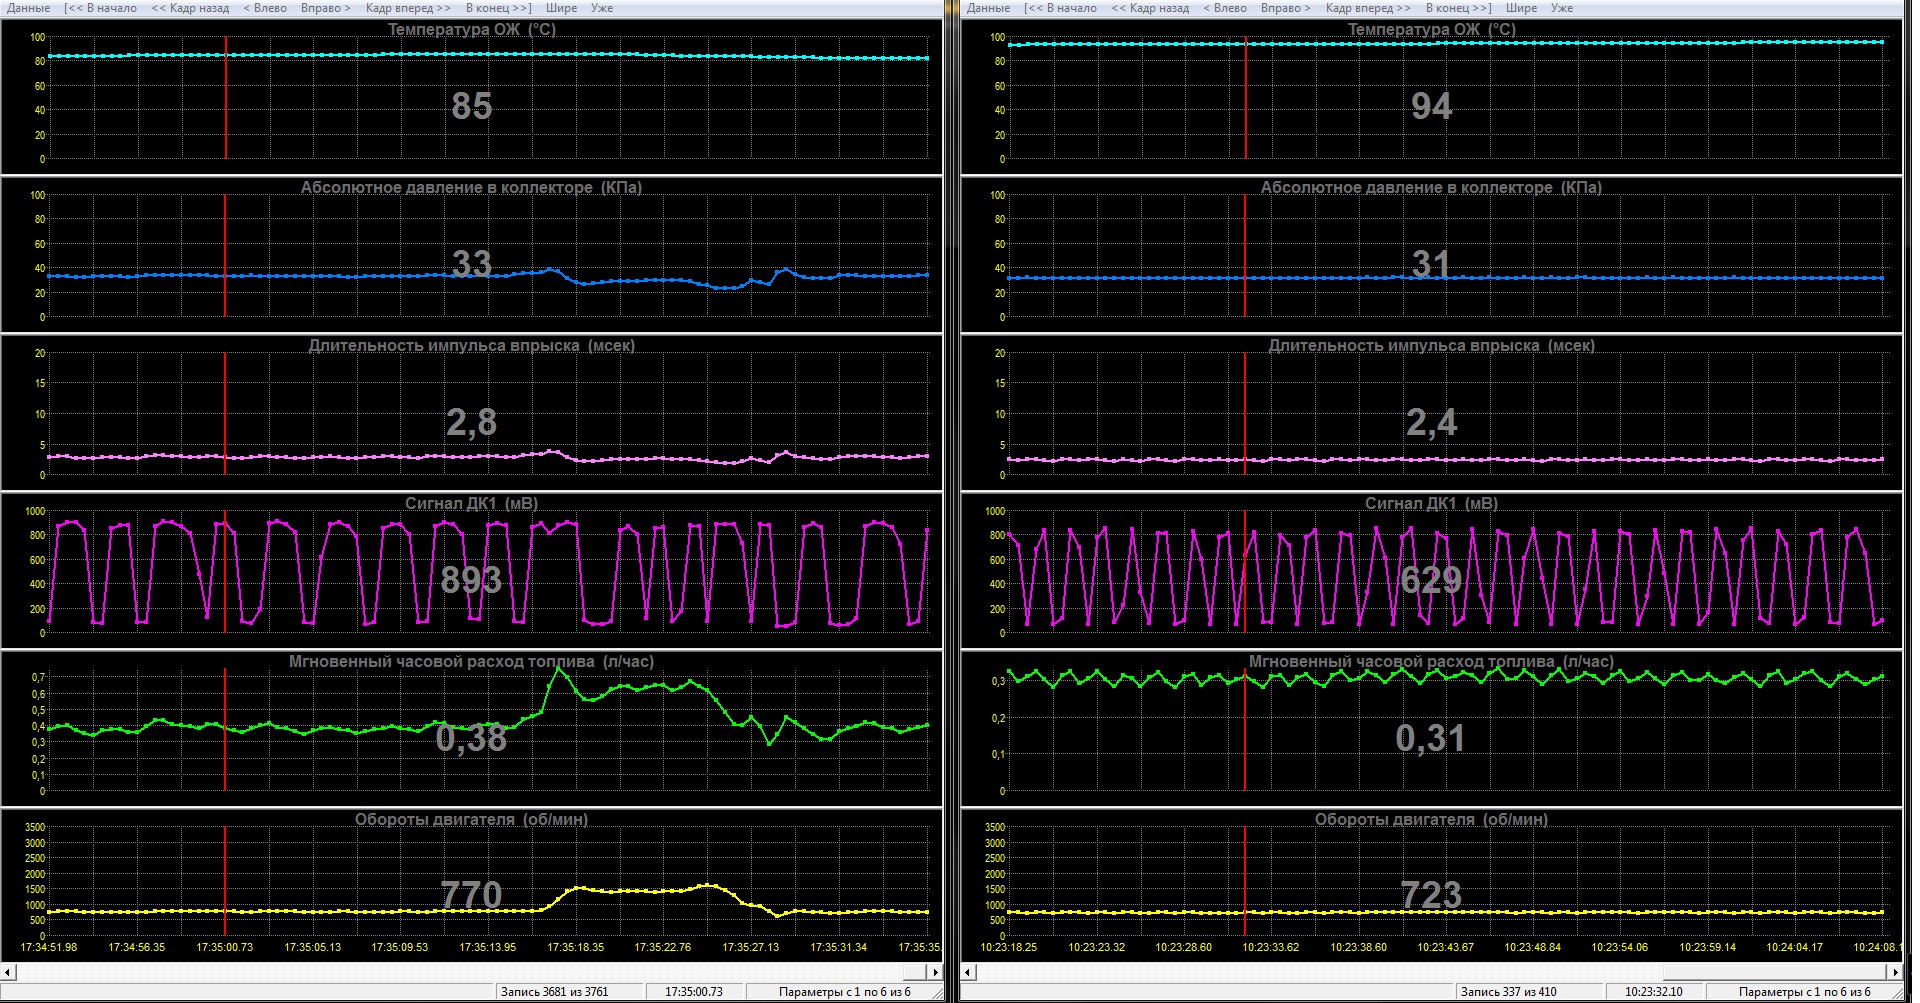This screenshot has width=1920, height=1003.
Task: Click '10:23:32.10' in the right status bar
Action: [1654, 992]
